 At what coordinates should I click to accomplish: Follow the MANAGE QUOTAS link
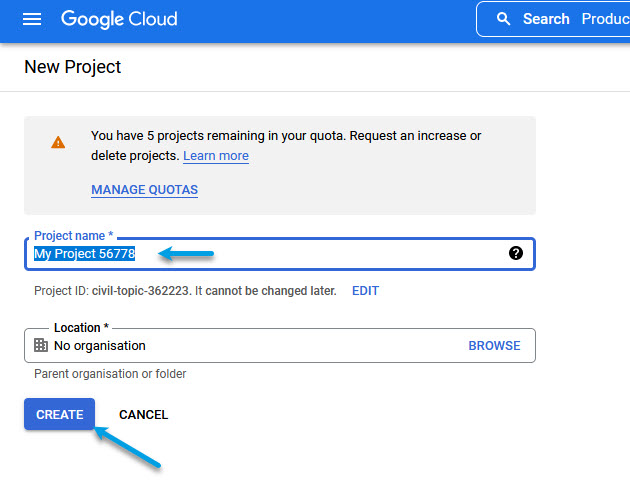(x=144, y=190)
